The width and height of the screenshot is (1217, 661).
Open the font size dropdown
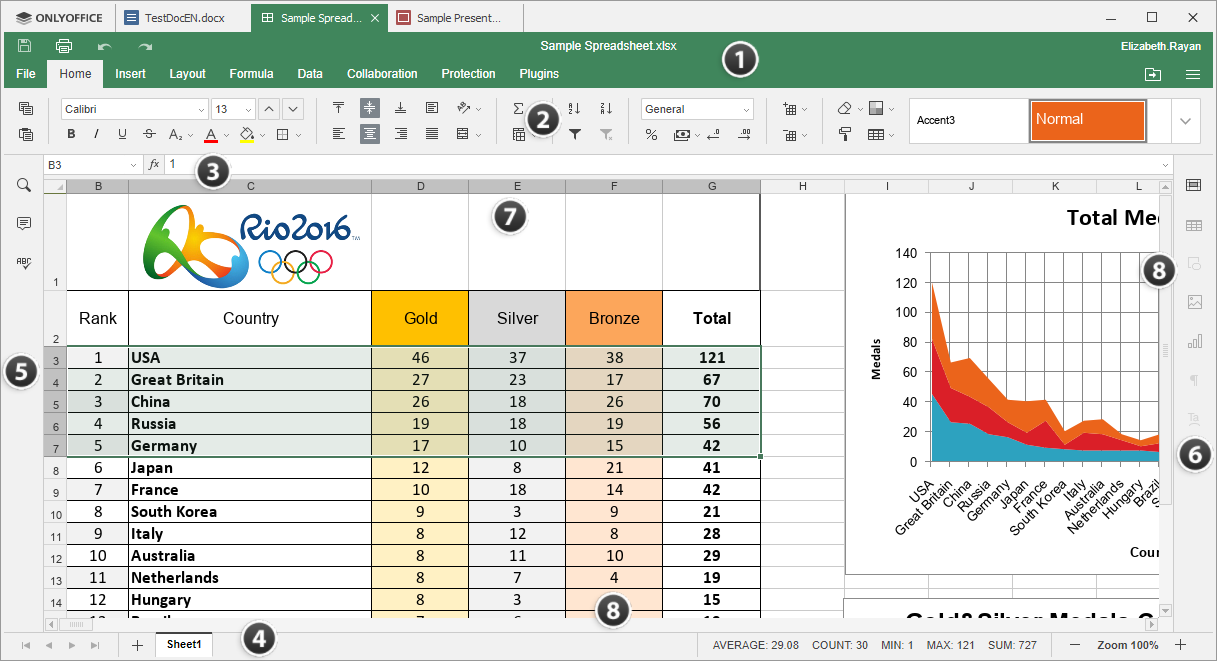click(x=248, y=110)
